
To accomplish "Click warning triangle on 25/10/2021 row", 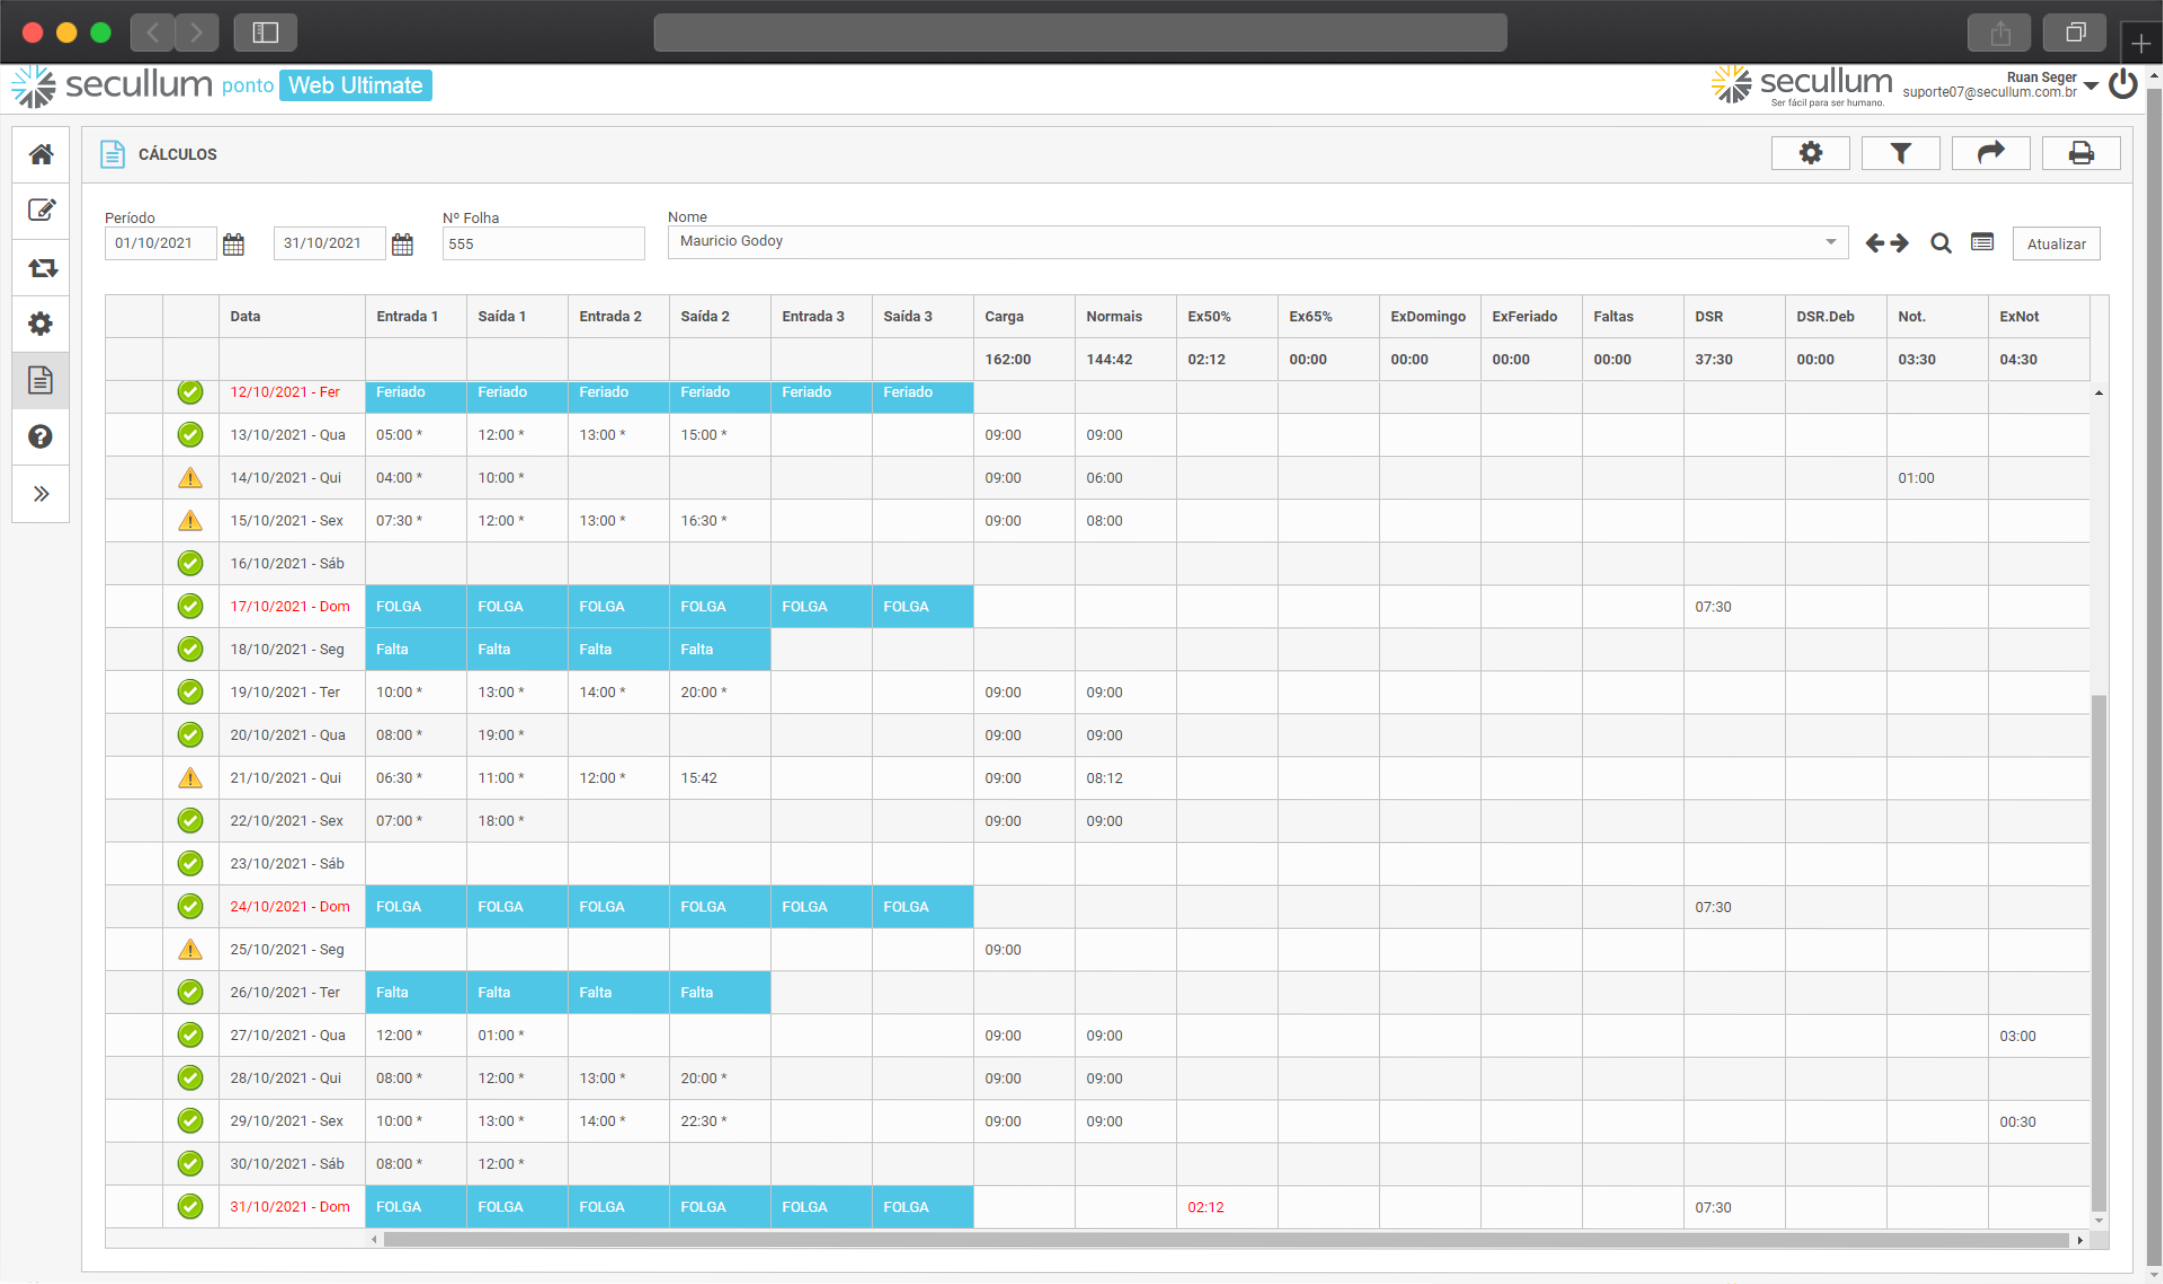I will point(190,950).
